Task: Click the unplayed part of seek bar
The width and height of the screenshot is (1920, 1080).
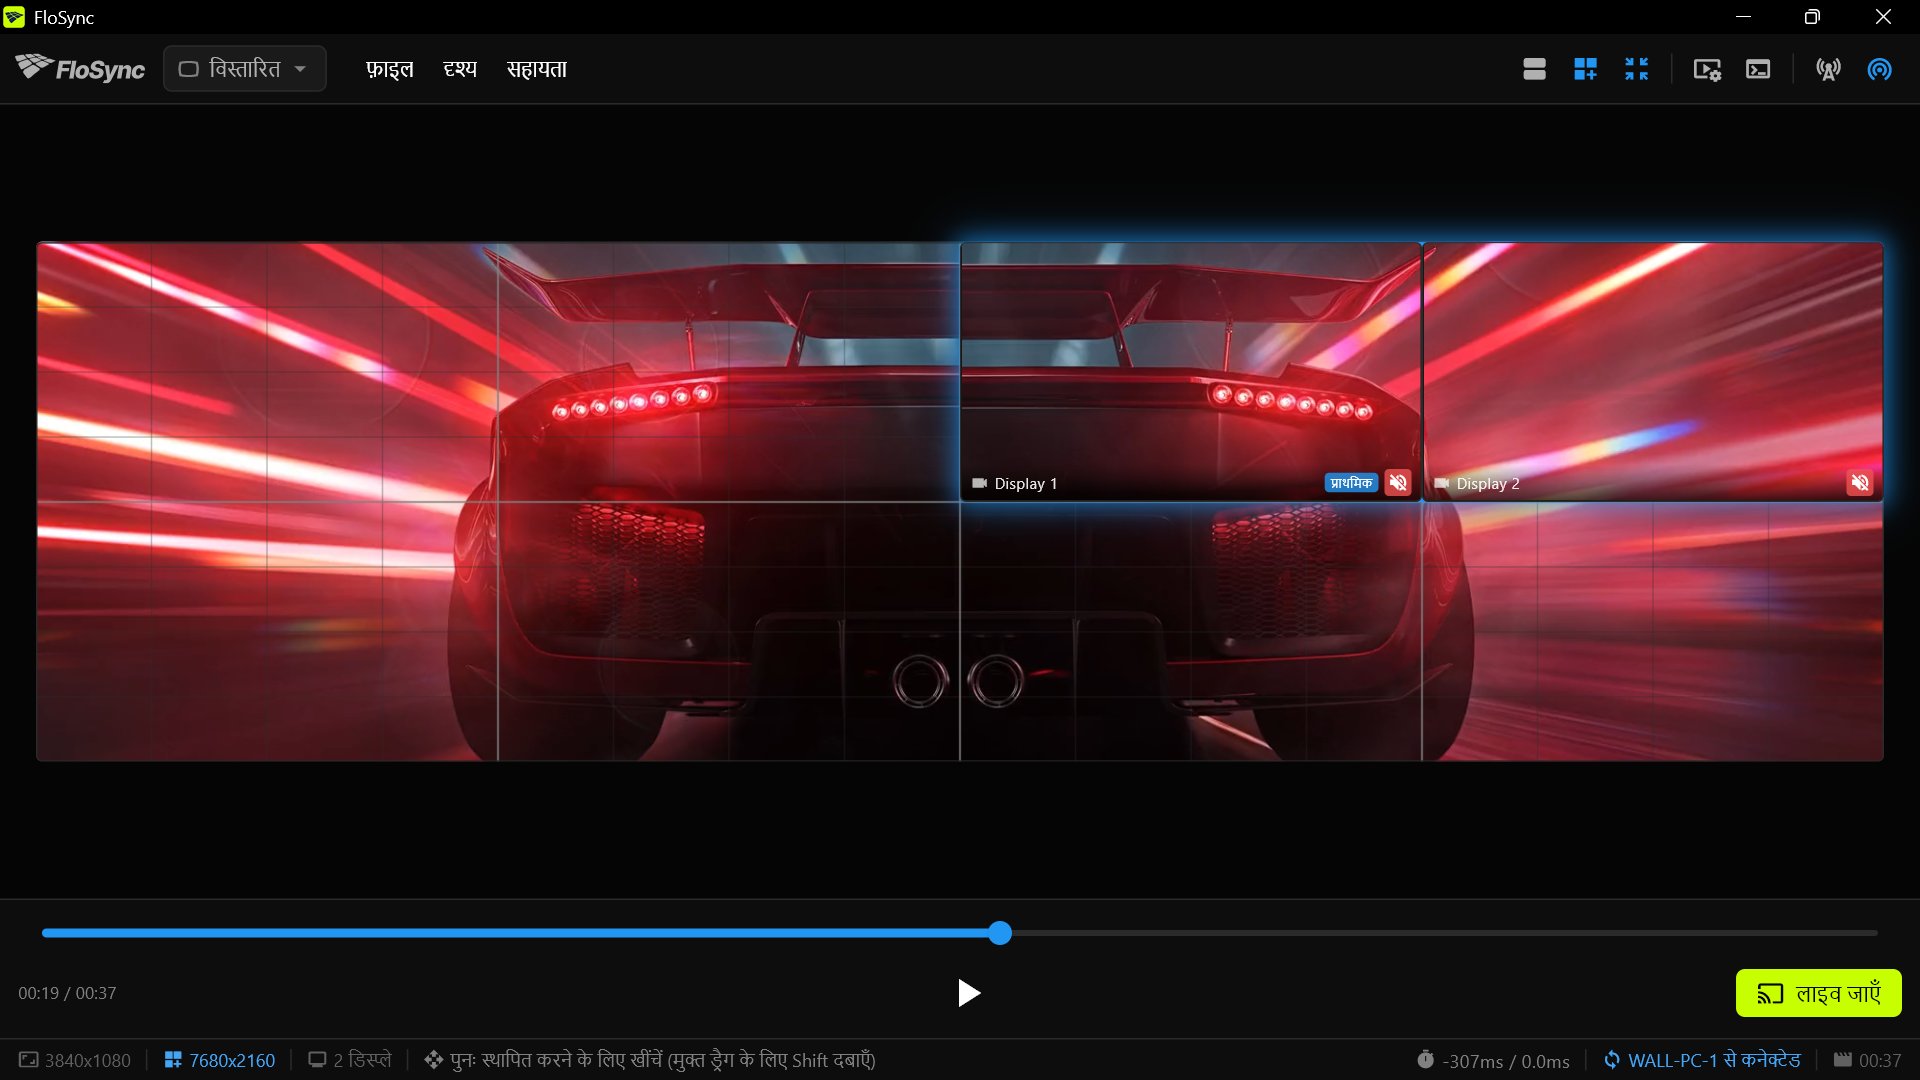Action: pyautogui.click(x=1444, y=933)
